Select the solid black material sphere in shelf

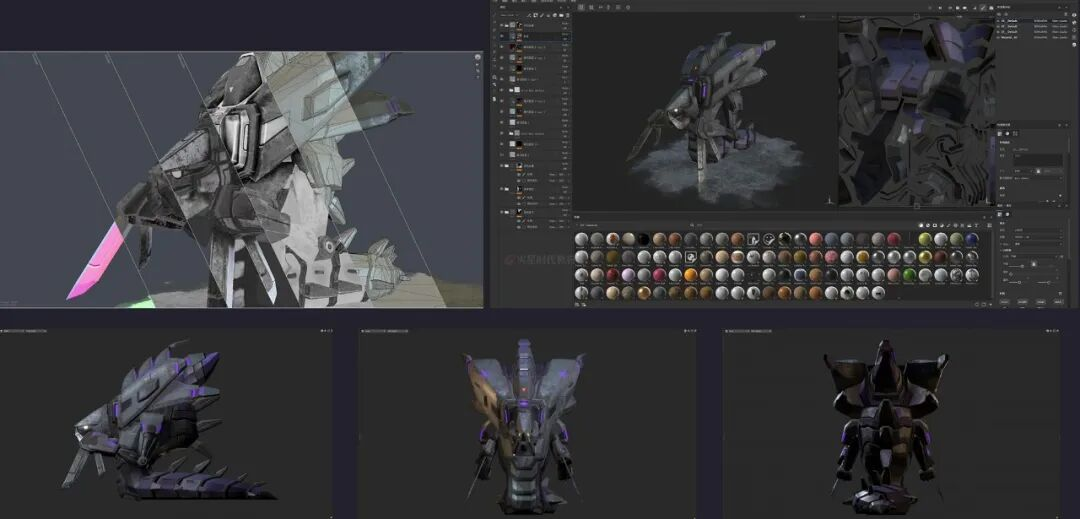click(645, 239)
